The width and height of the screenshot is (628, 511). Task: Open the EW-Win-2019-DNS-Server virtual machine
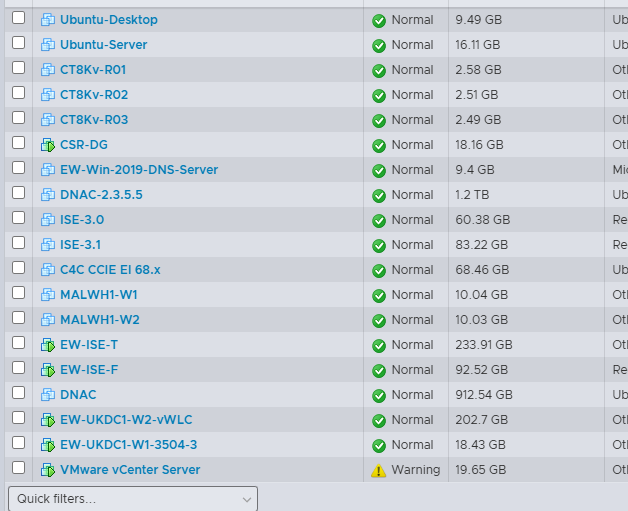point(139,169)
